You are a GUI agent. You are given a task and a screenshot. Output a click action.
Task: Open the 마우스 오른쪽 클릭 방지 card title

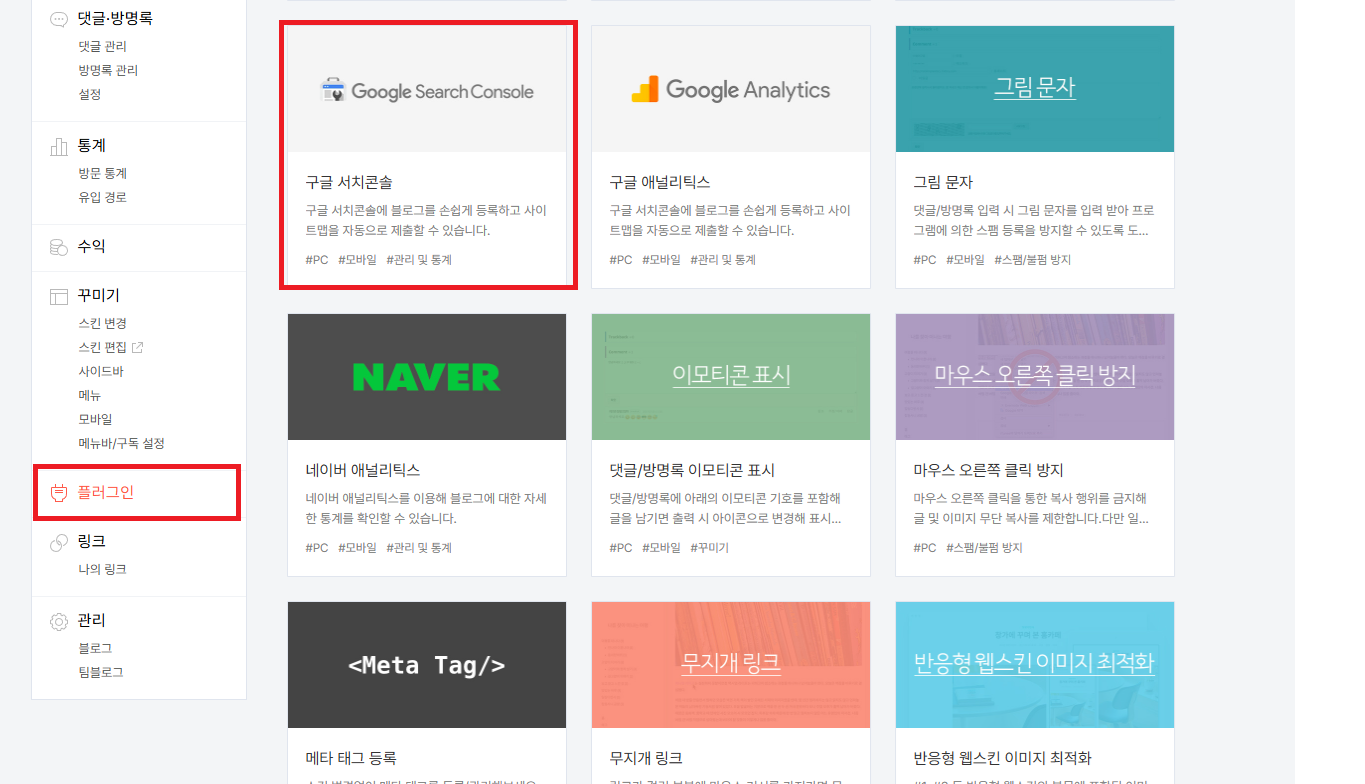pyautogui.click(x=988, y=470)
